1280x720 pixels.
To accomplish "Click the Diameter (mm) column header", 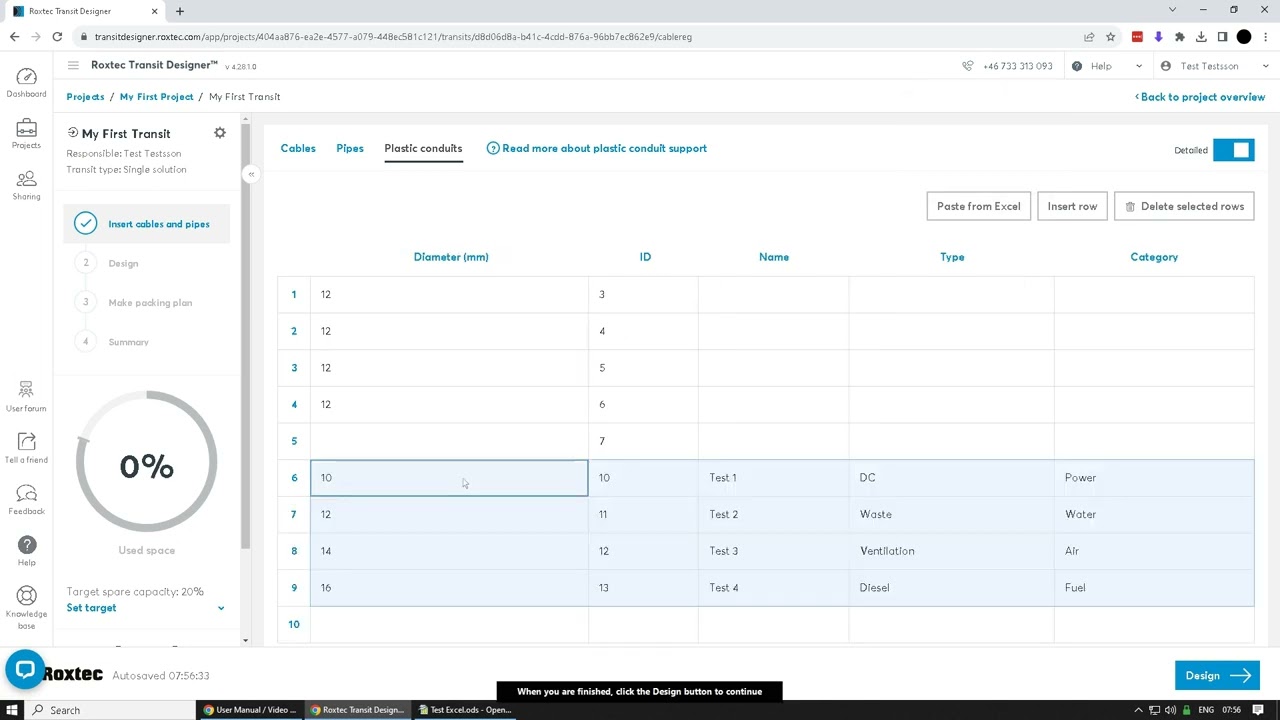I will (451, 257).
